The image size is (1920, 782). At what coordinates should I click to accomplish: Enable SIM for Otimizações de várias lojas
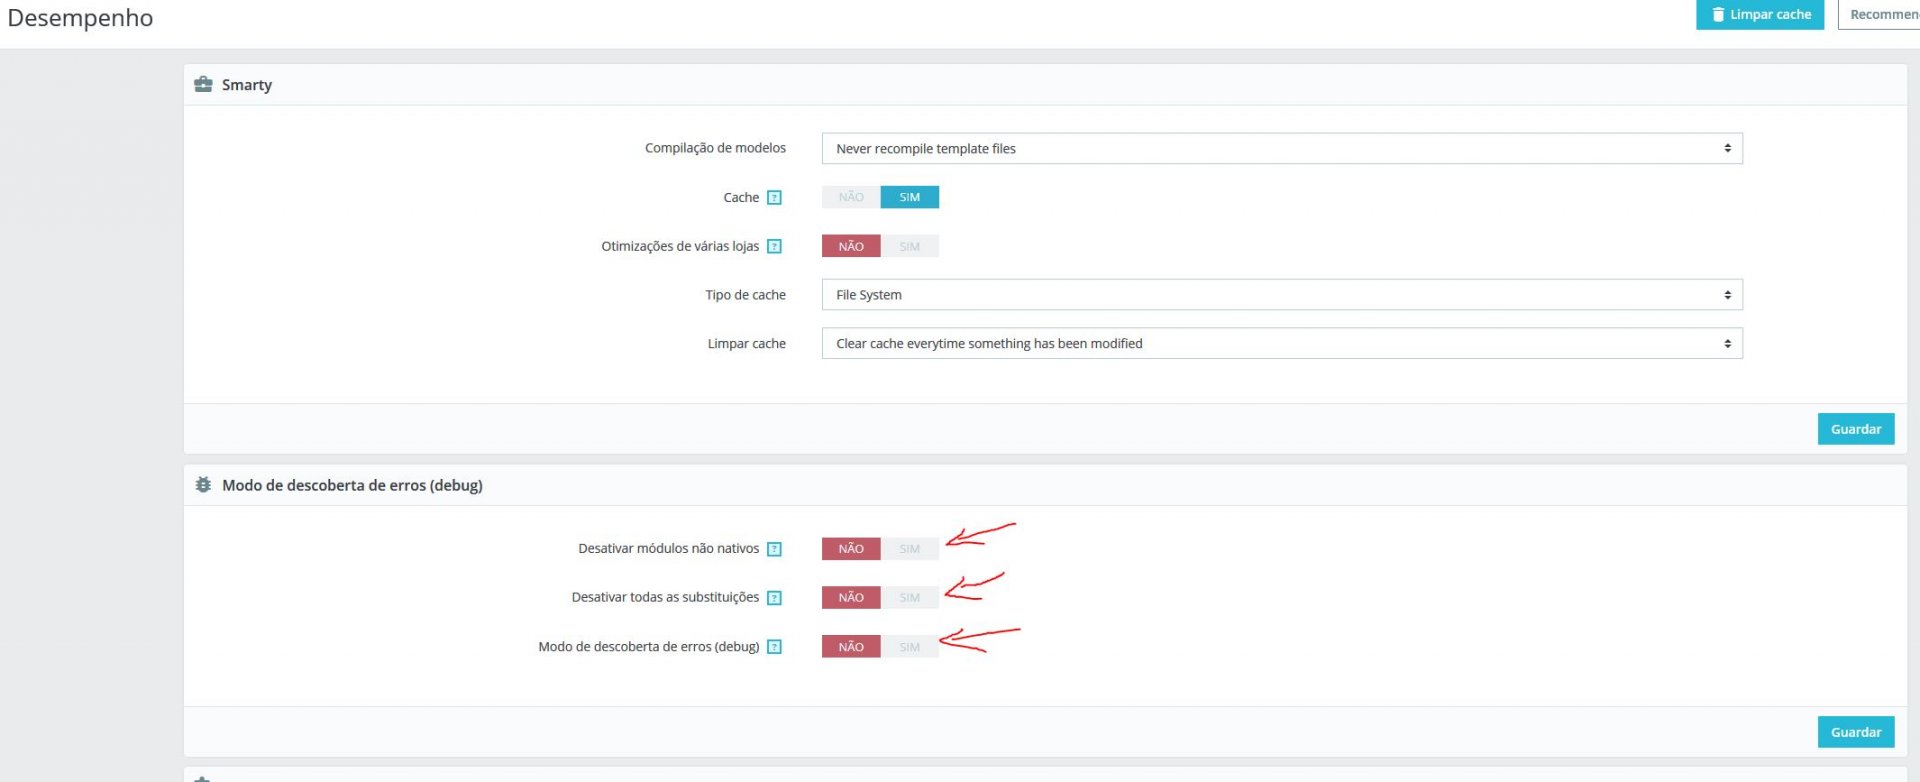click(909, 246)
